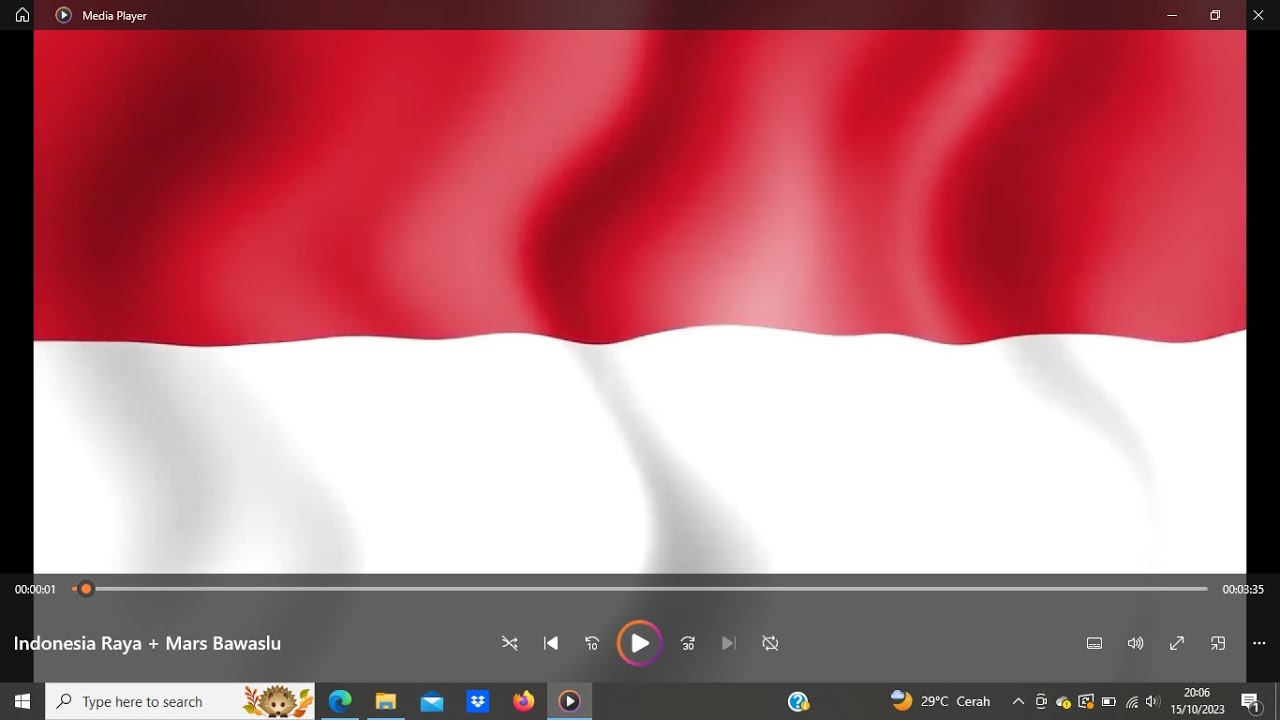Click Media Player taskbar icon

point(570,701)
